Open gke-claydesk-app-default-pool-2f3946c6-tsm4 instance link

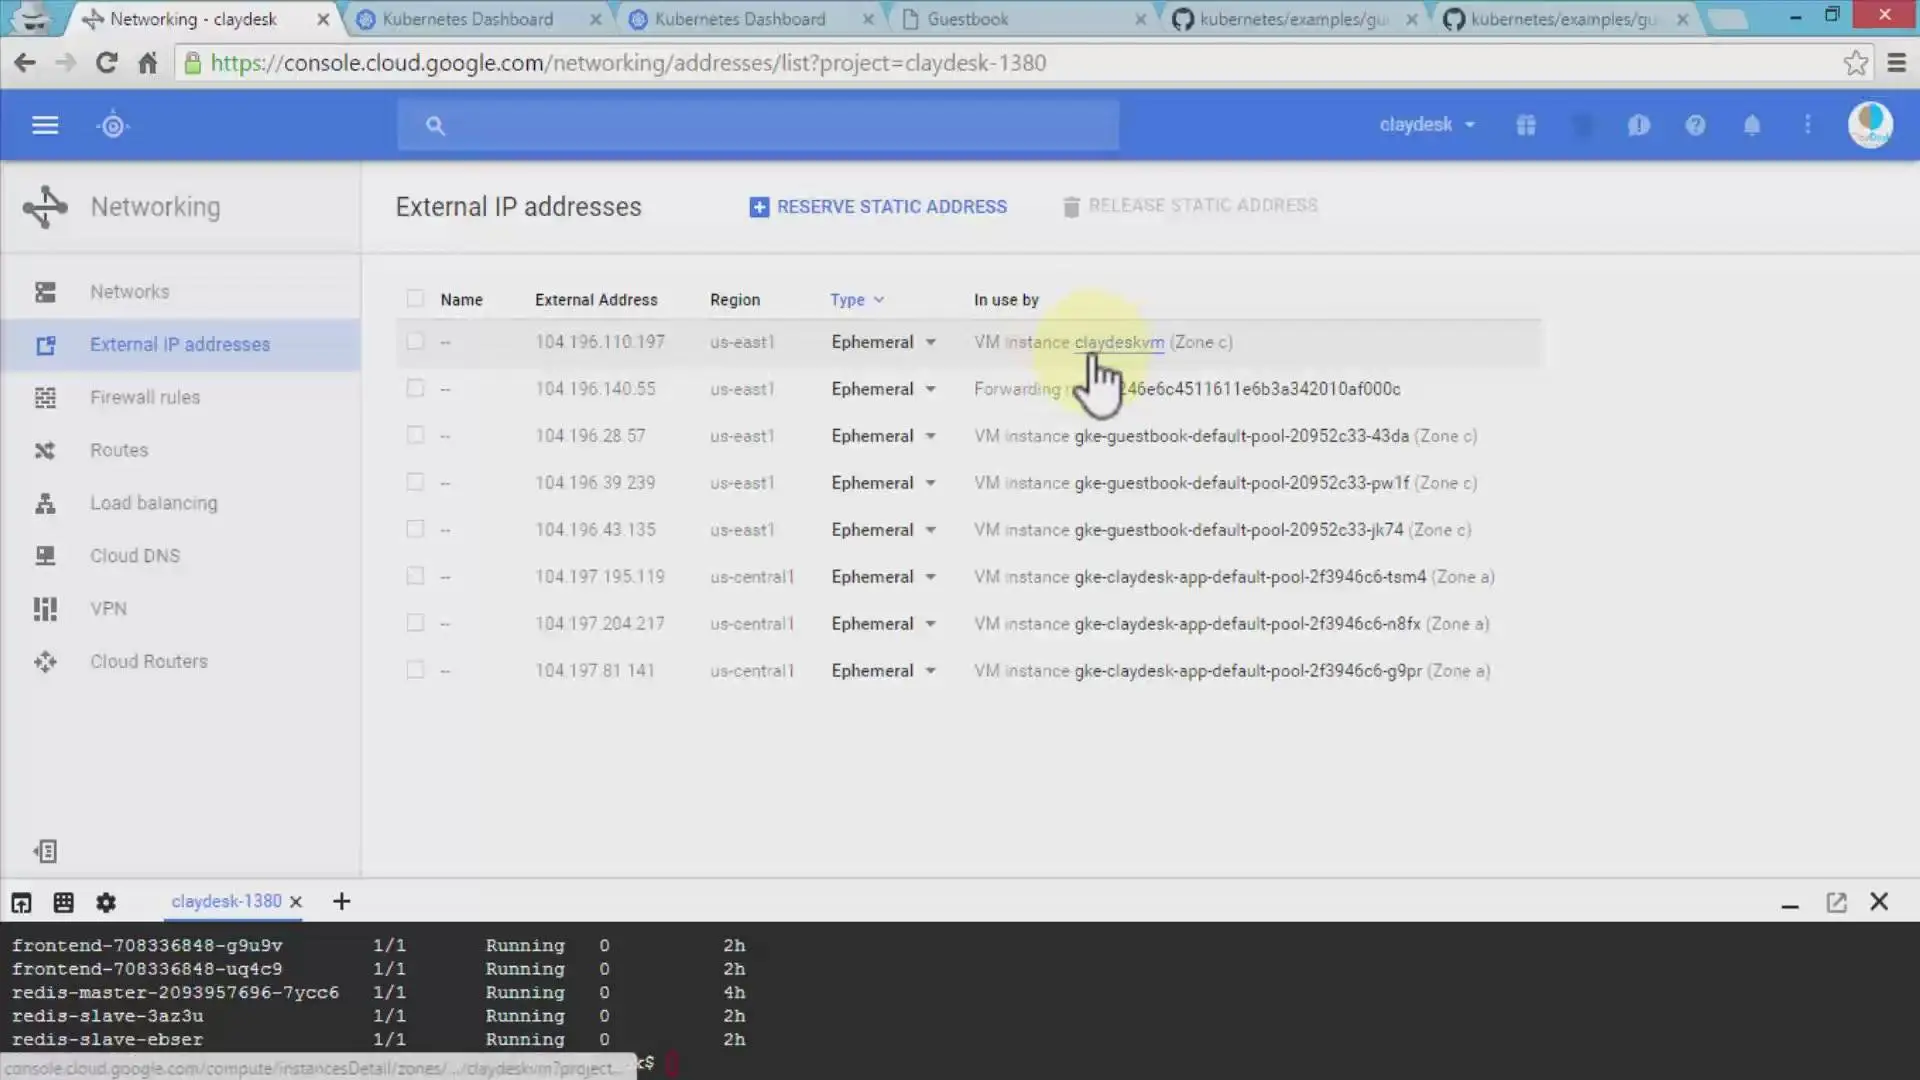point(1250,577)
